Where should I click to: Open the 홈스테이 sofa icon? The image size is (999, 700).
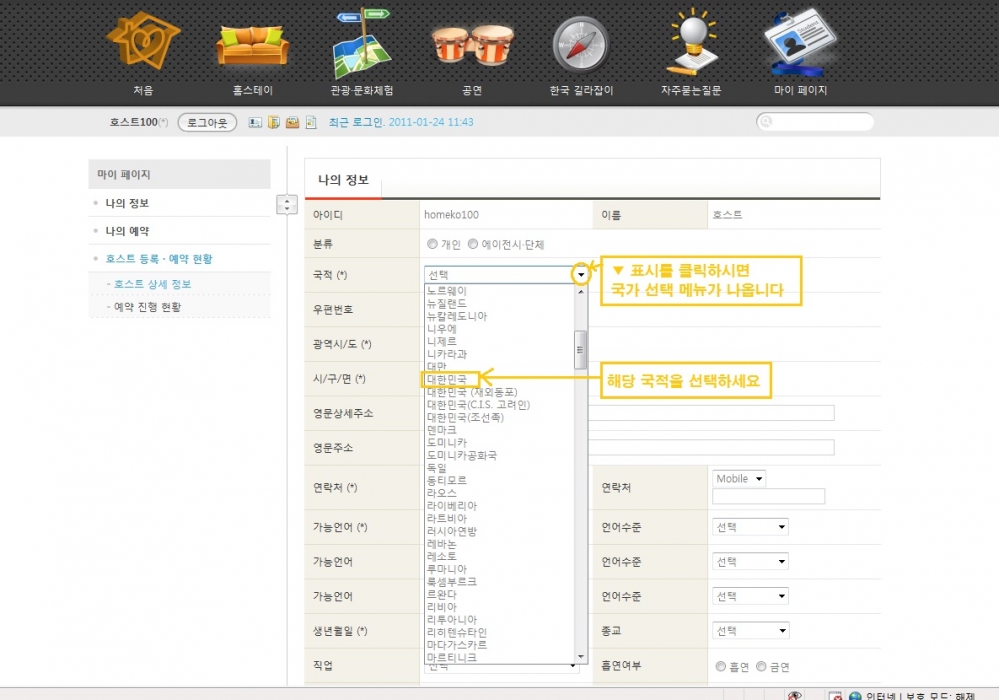(252, 46)
